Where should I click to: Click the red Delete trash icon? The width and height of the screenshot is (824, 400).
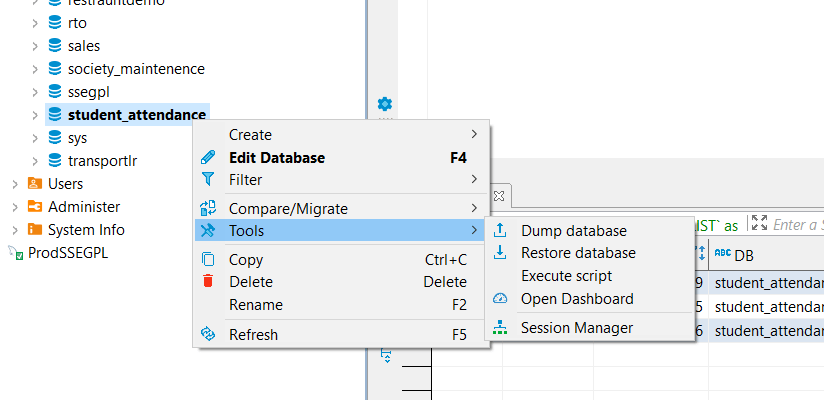coord(208,281)
